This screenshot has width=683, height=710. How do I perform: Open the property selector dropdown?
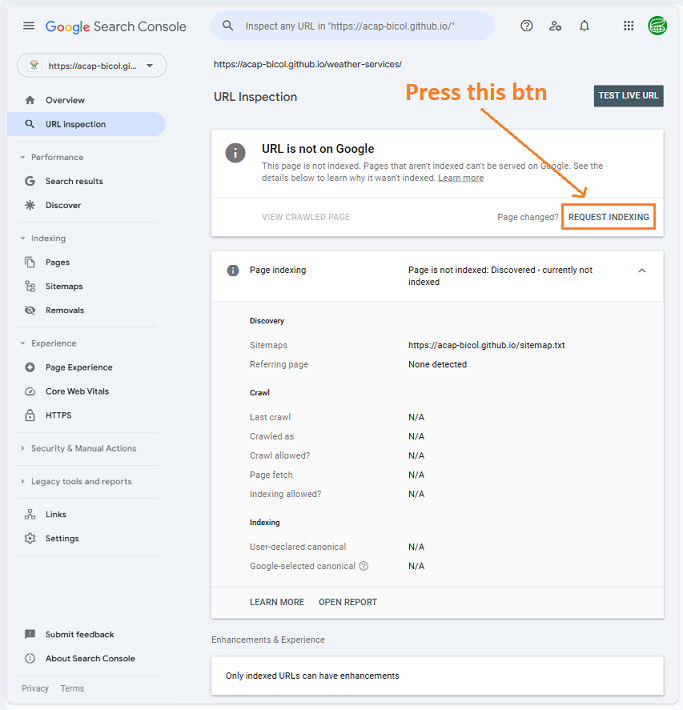tap(92, 66)
